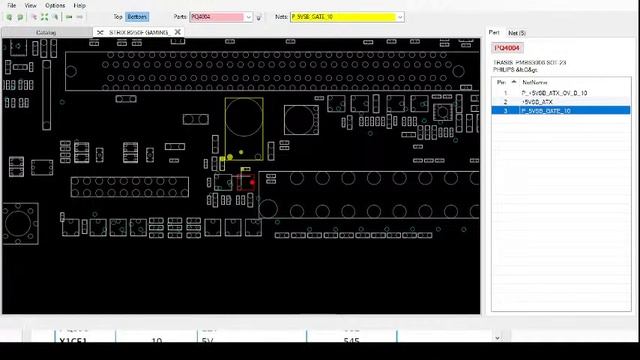Screen dimensions: 640x360
Task: Sort by the NetName column header
Action: pos(535,82)
